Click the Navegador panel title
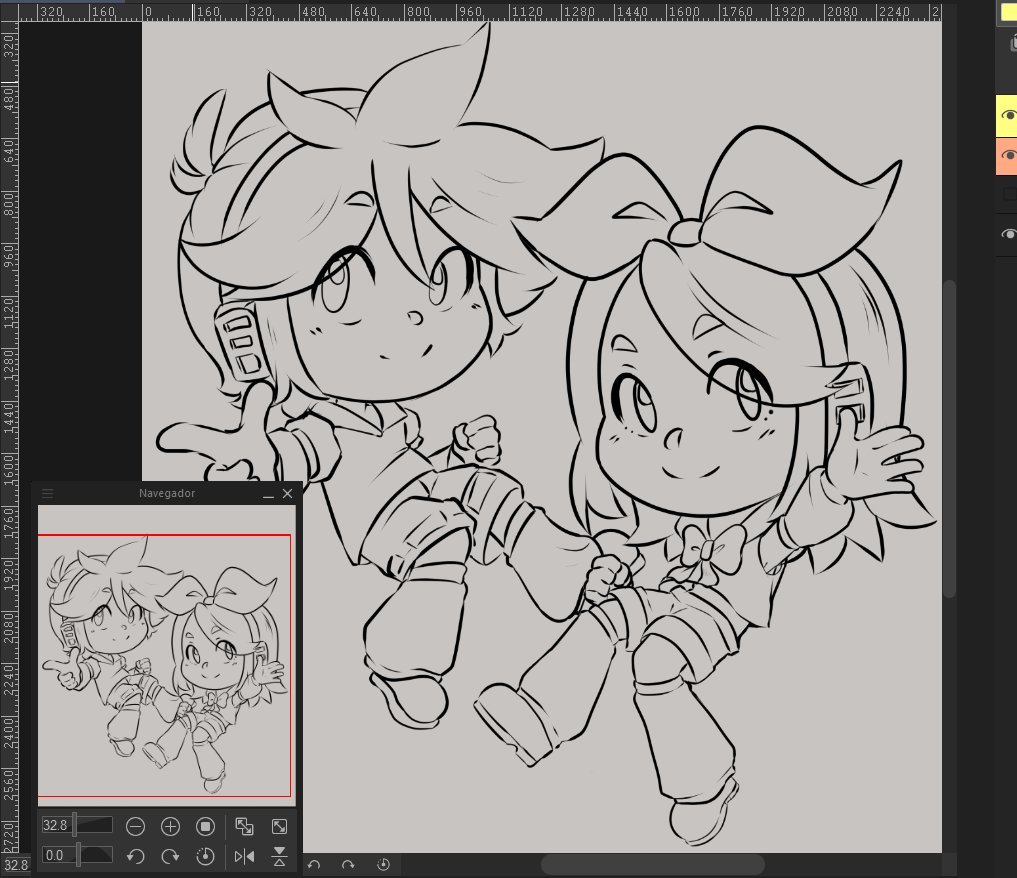 click(x=167, y=493)
